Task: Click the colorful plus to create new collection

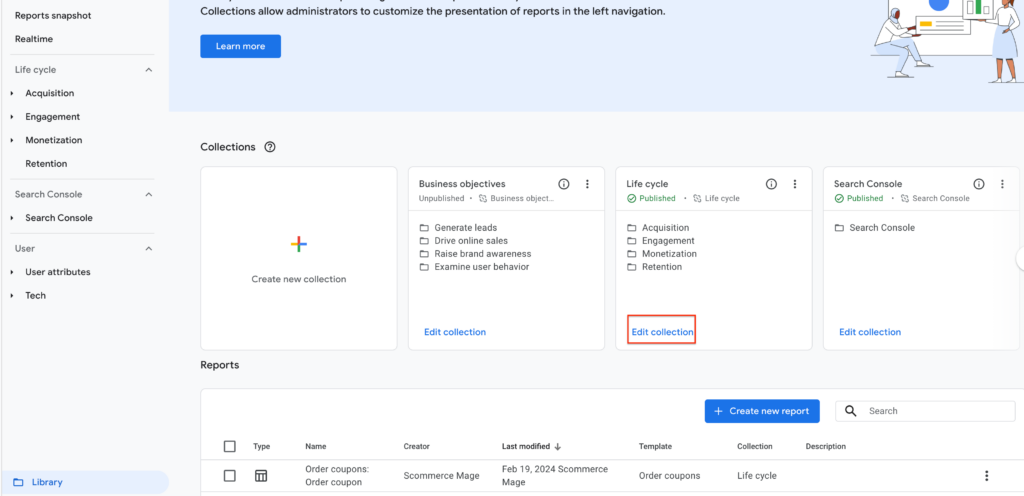Action: click(299, 244)
